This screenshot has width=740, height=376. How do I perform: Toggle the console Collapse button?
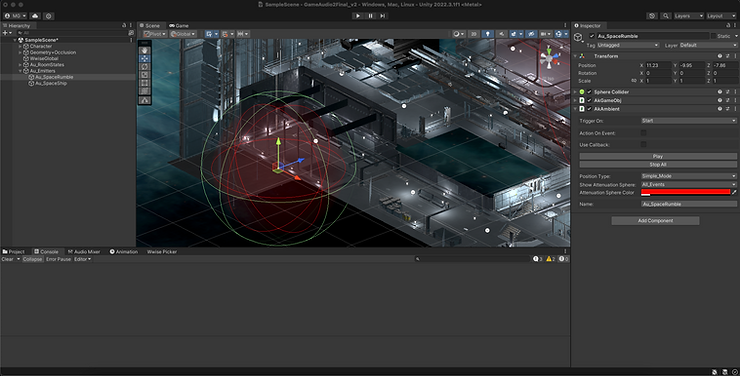click(x=32, y=259)
